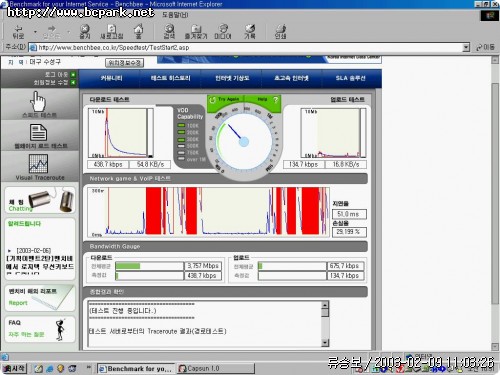Expand the address bar dropdown arrow

pos(466,47)
